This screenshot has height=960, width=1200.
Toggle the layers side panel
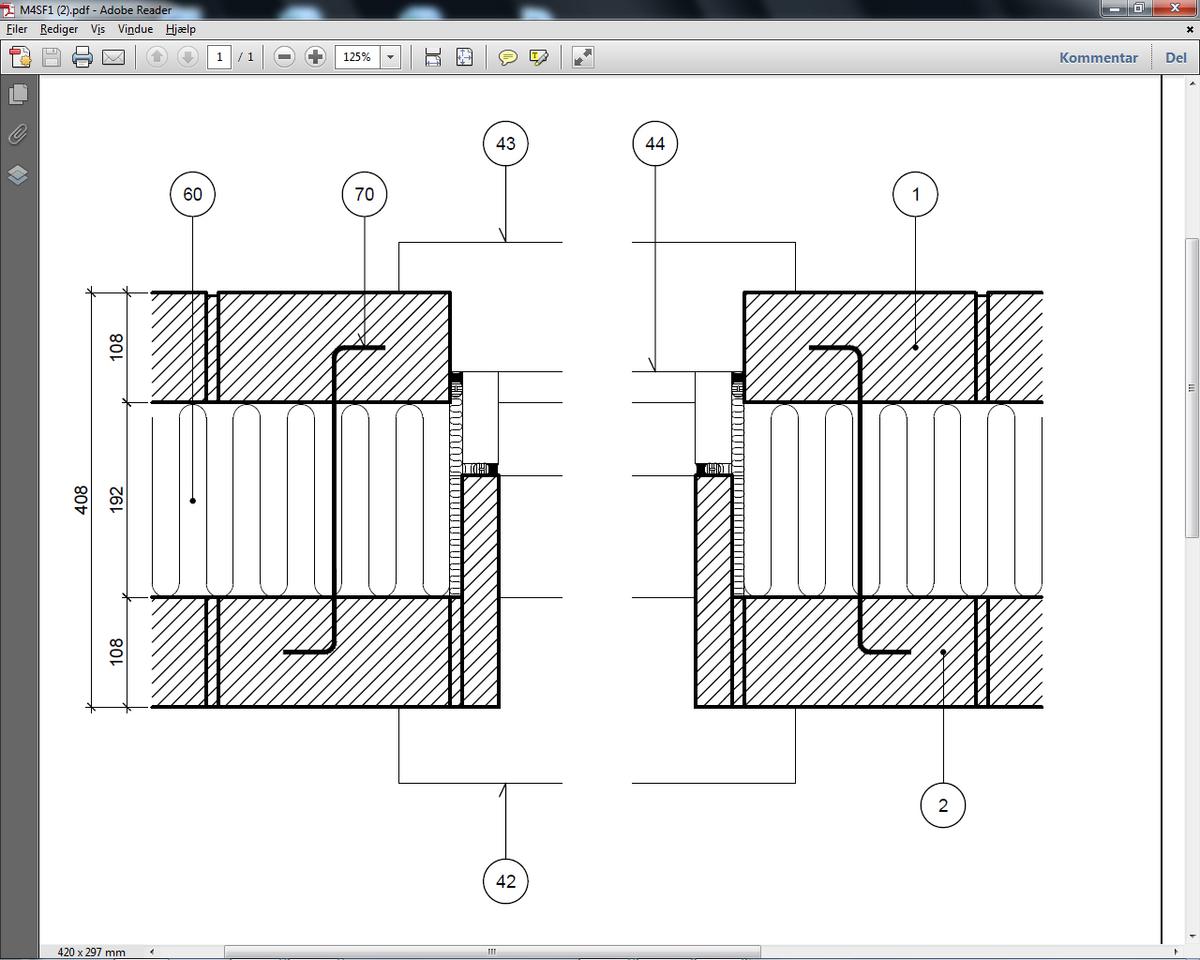(18, 175)
